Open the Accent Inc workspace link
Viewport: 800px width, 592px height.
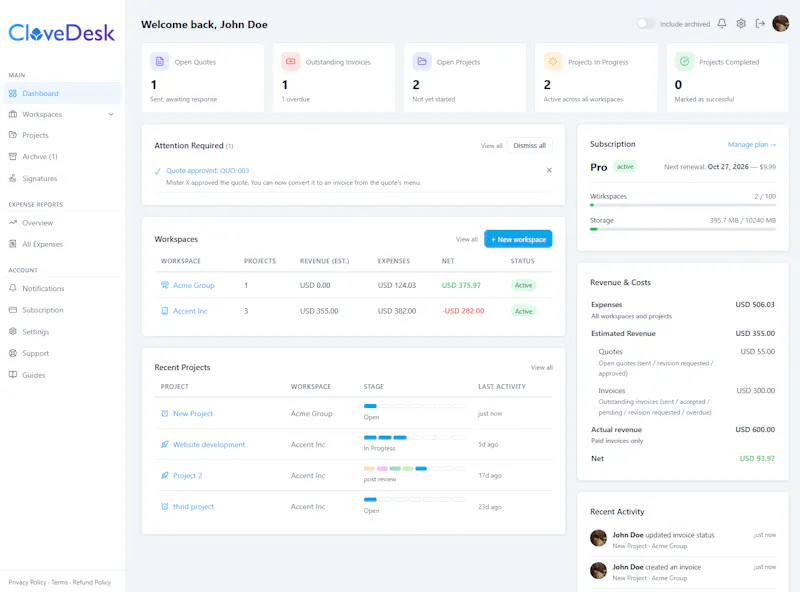[190, 311]
